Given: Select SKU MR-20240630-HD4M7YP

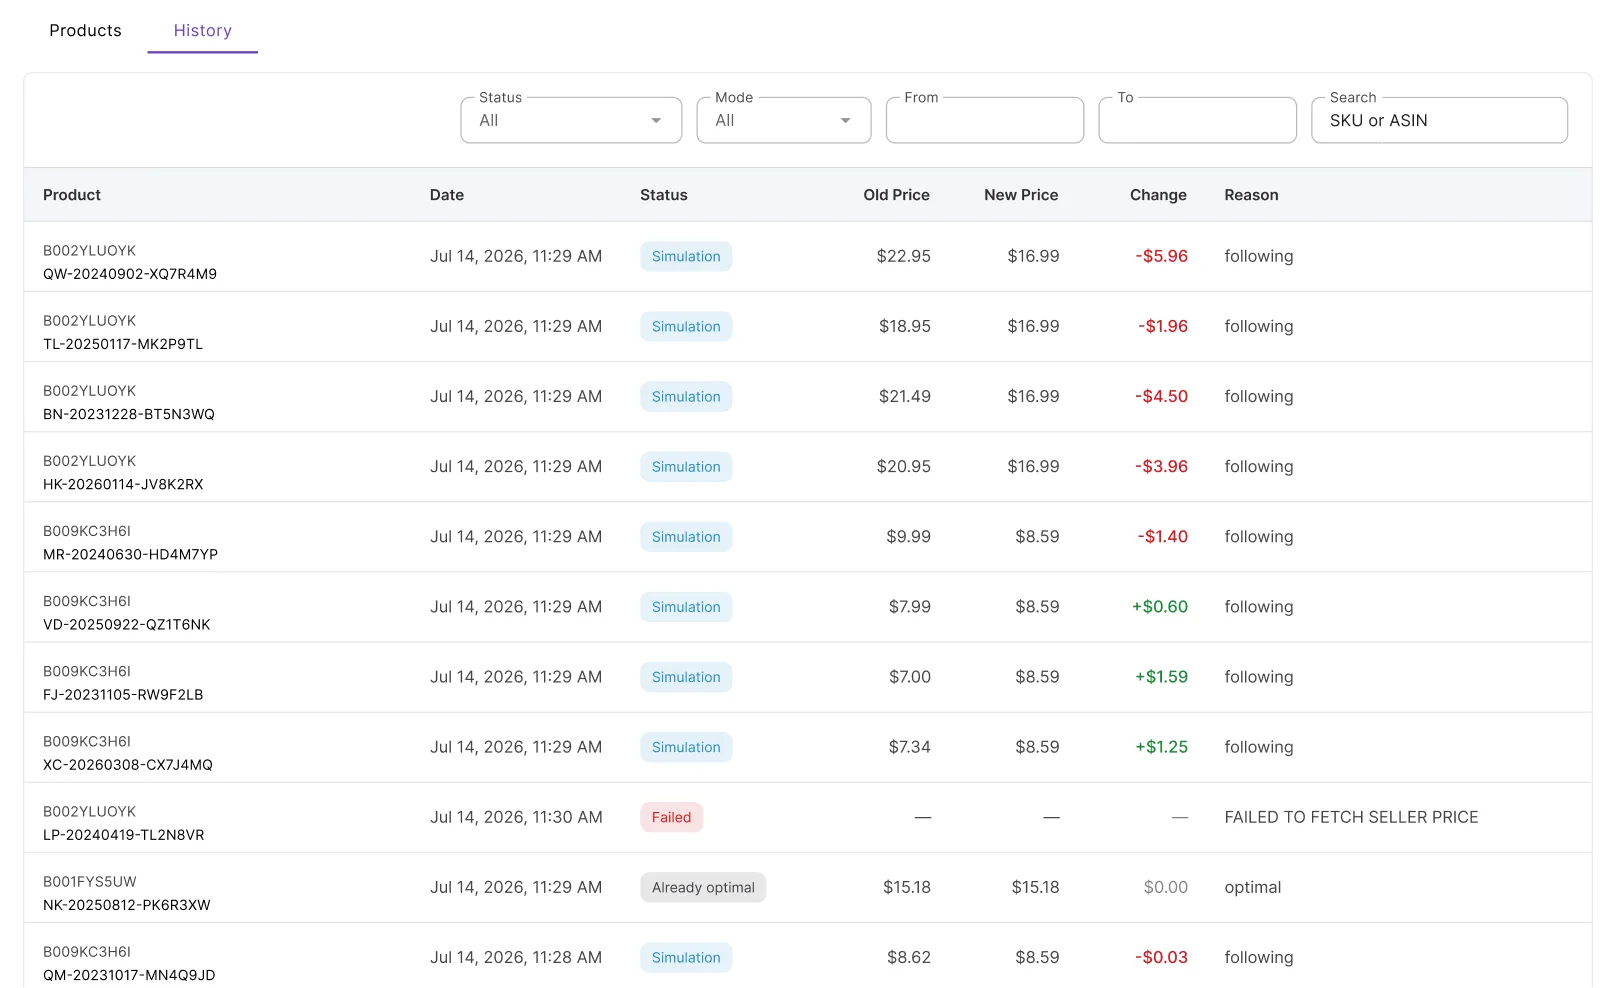Looking at the screenshot, I should pyautogui.click(x=130, y=554).
